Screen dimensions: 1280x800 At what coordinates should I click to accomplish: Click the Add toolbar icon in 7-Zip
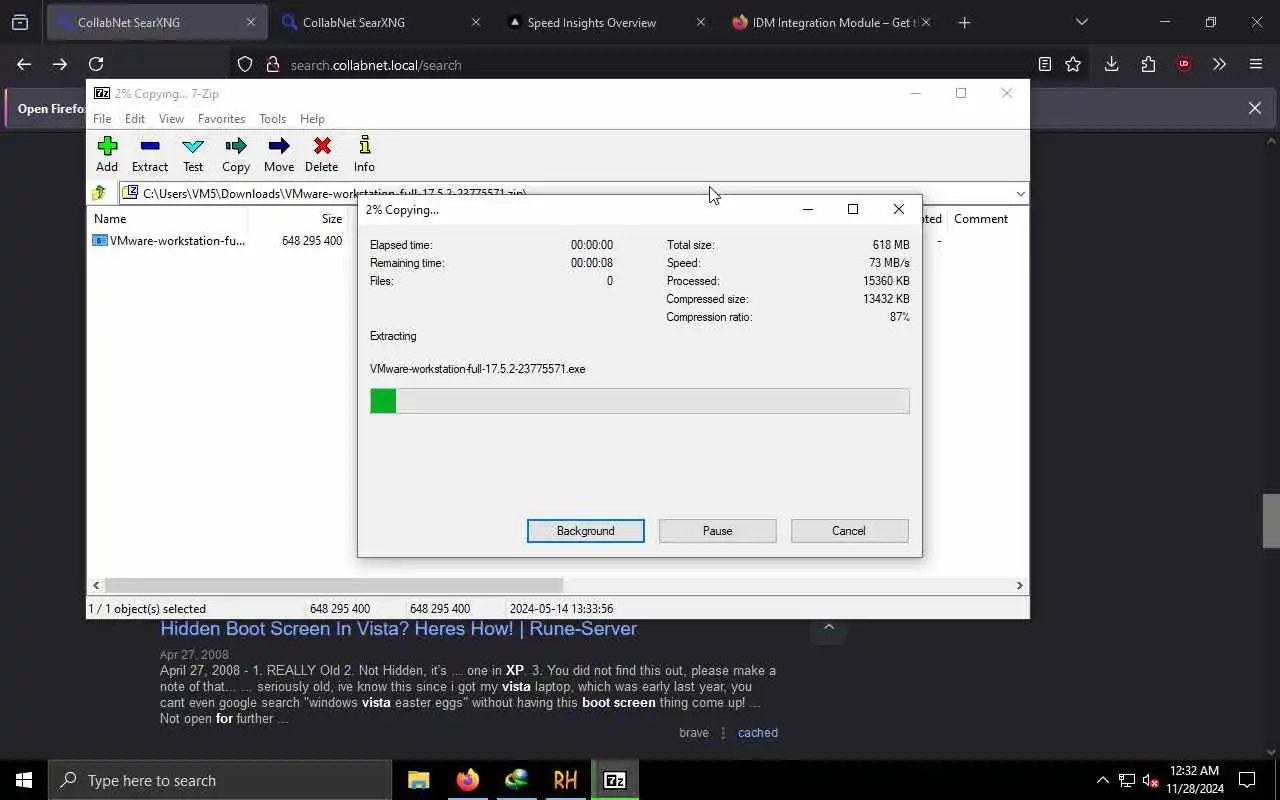(107, 154)
